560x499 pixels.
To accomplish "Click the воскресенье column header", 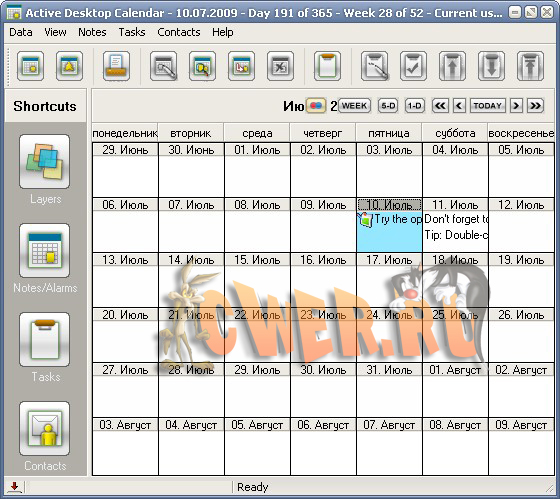I will (x=521, y=134).
